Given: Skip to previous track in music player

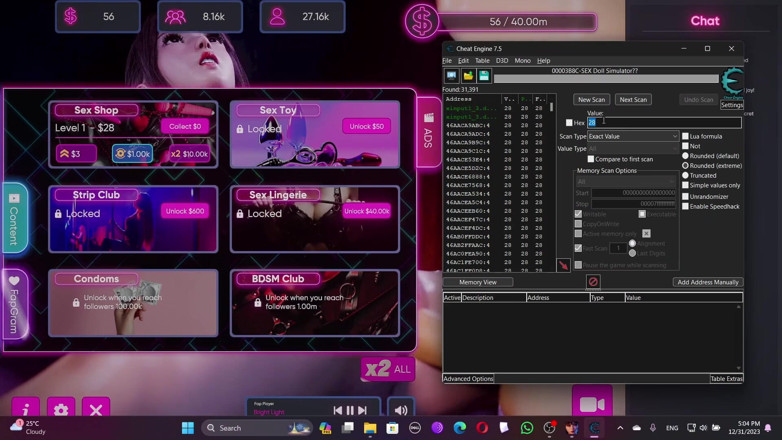Looking at the screenshot, I should (x=338, y=410).
